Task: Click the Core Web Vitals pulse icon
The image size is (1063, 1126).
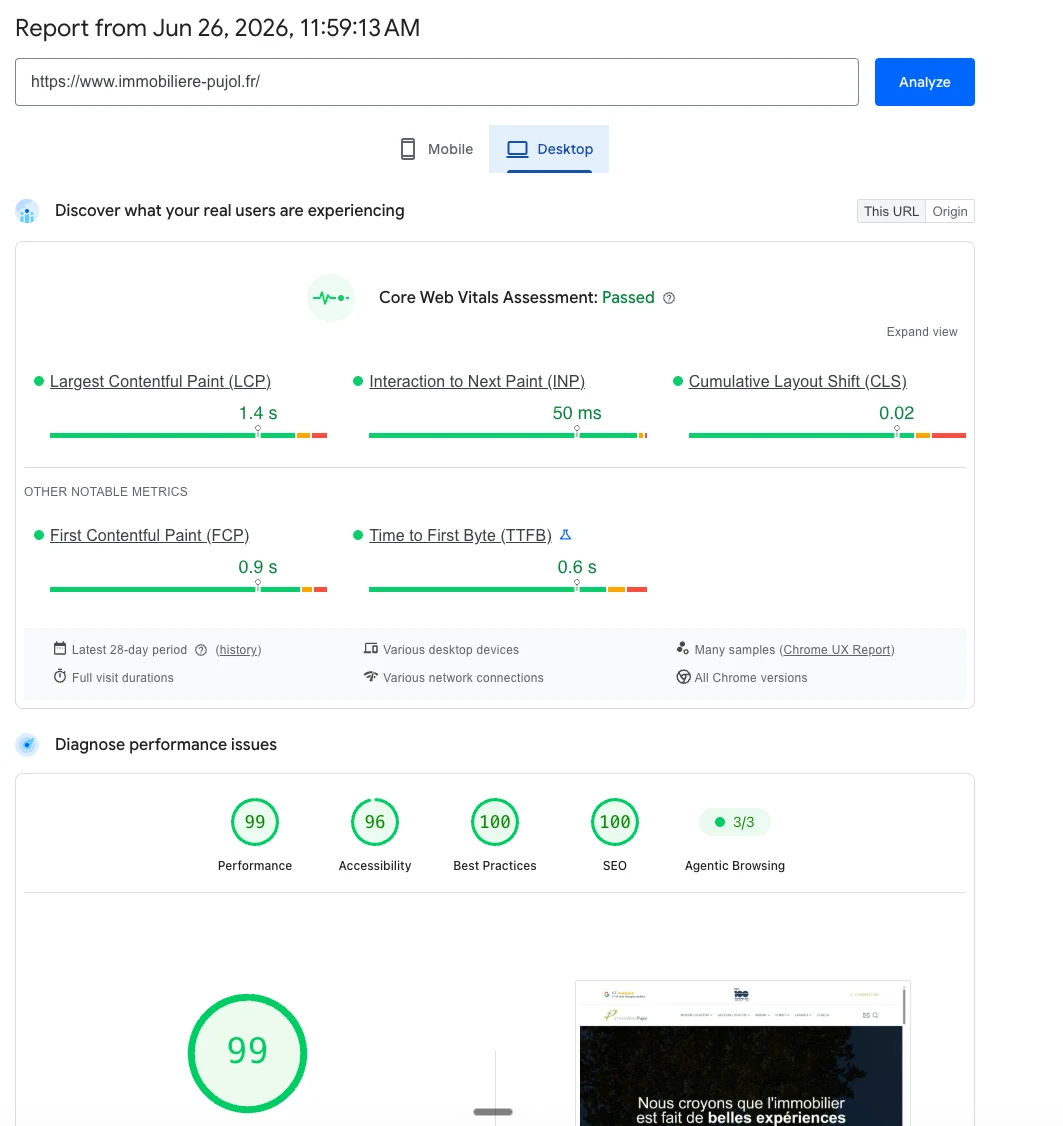Action: [331, 297]
